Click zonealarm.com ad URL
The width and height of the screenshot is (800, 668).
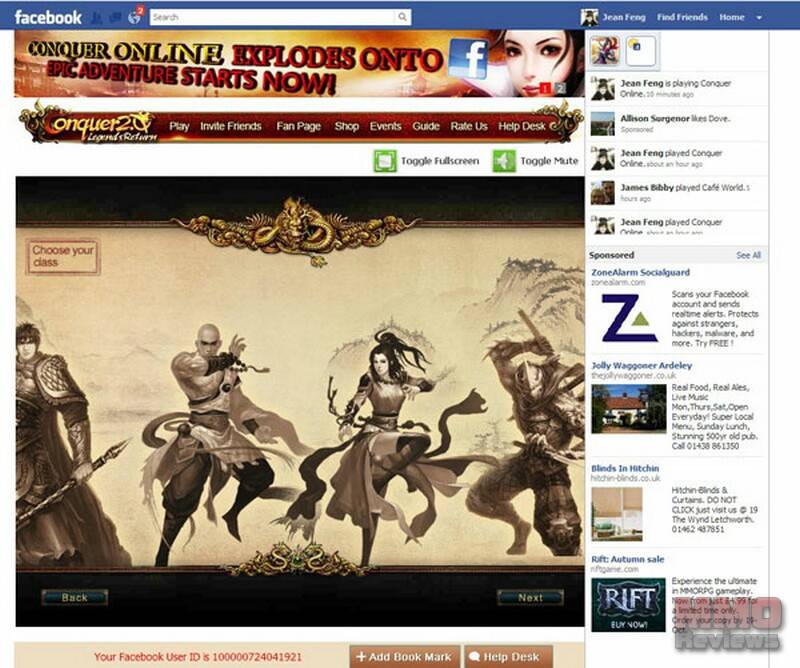[x=618, y=282]
